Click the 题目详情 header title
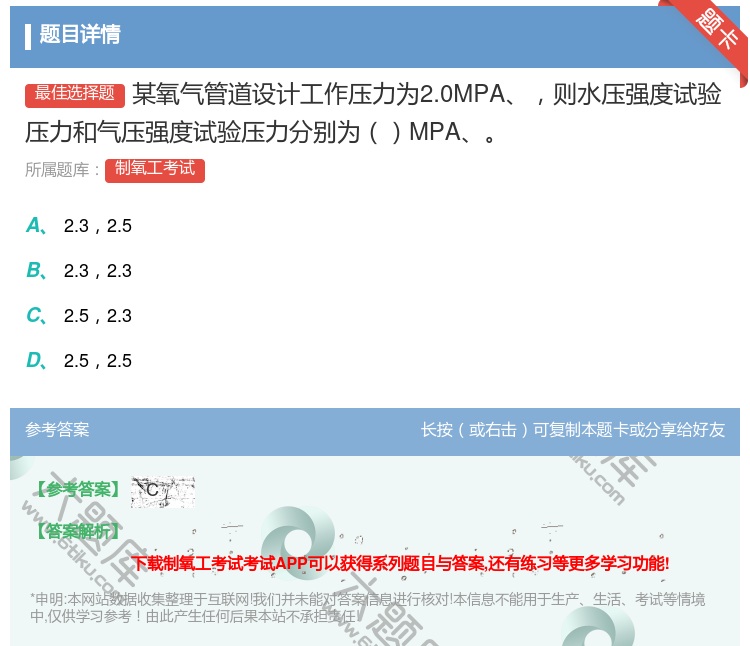Viewport: 750px width, 646px height. pyautogui.click(x=80, y=34)
